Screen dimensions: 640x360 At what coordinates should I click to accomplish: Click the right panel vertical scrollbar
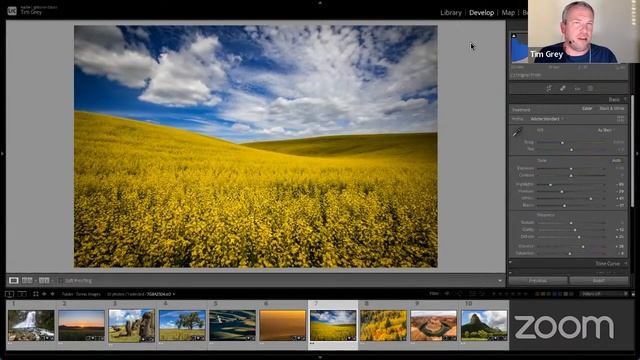tap(632, 151)
